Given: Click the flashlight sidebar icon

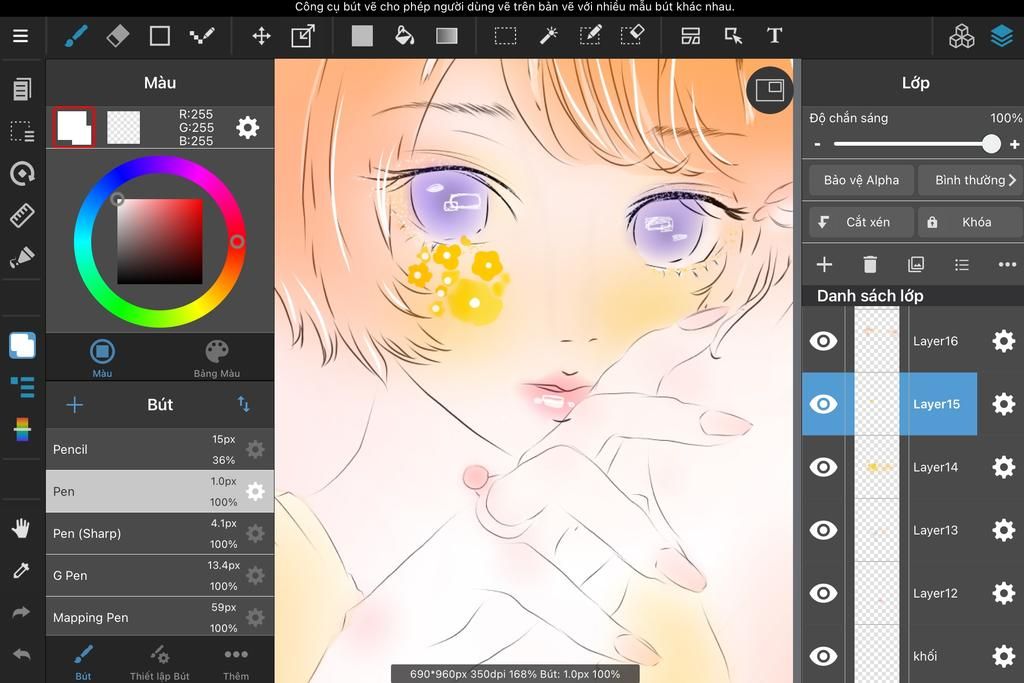Looking at the screenshot, I should tap(22, 257).
